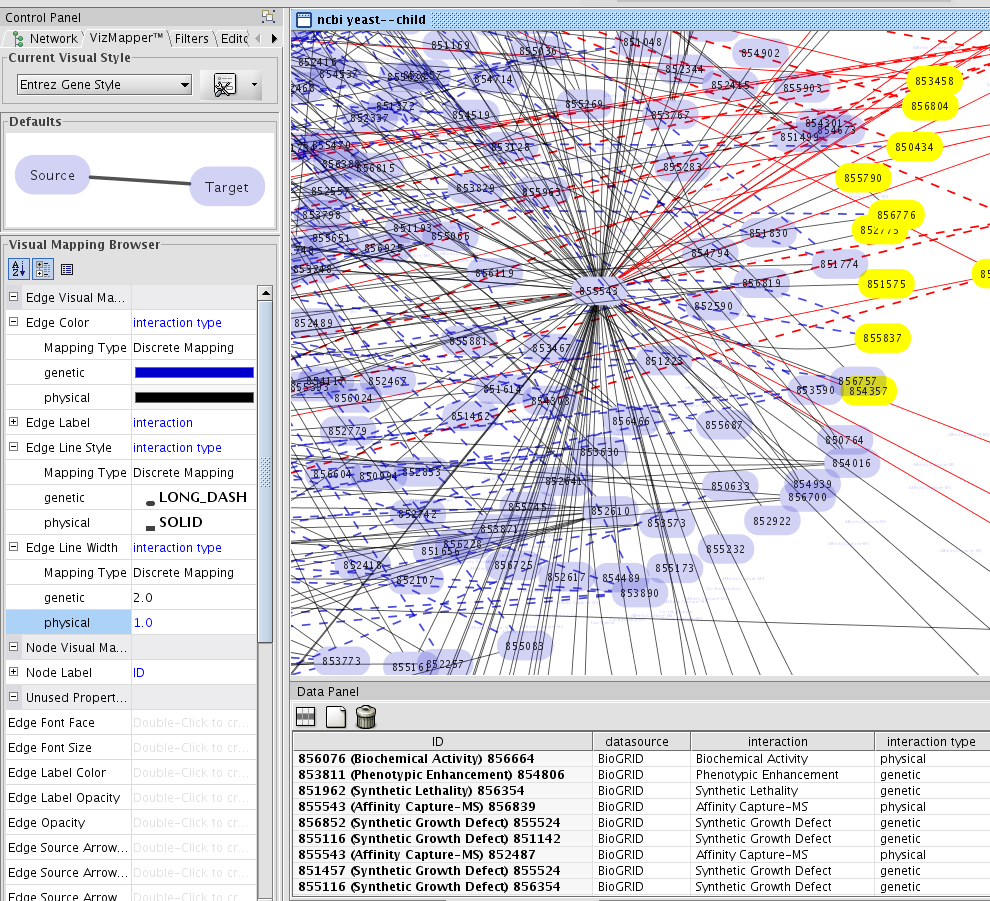Sort by interaction type column header
Viewport: 990px width, 901px height.
pos(932,741)
